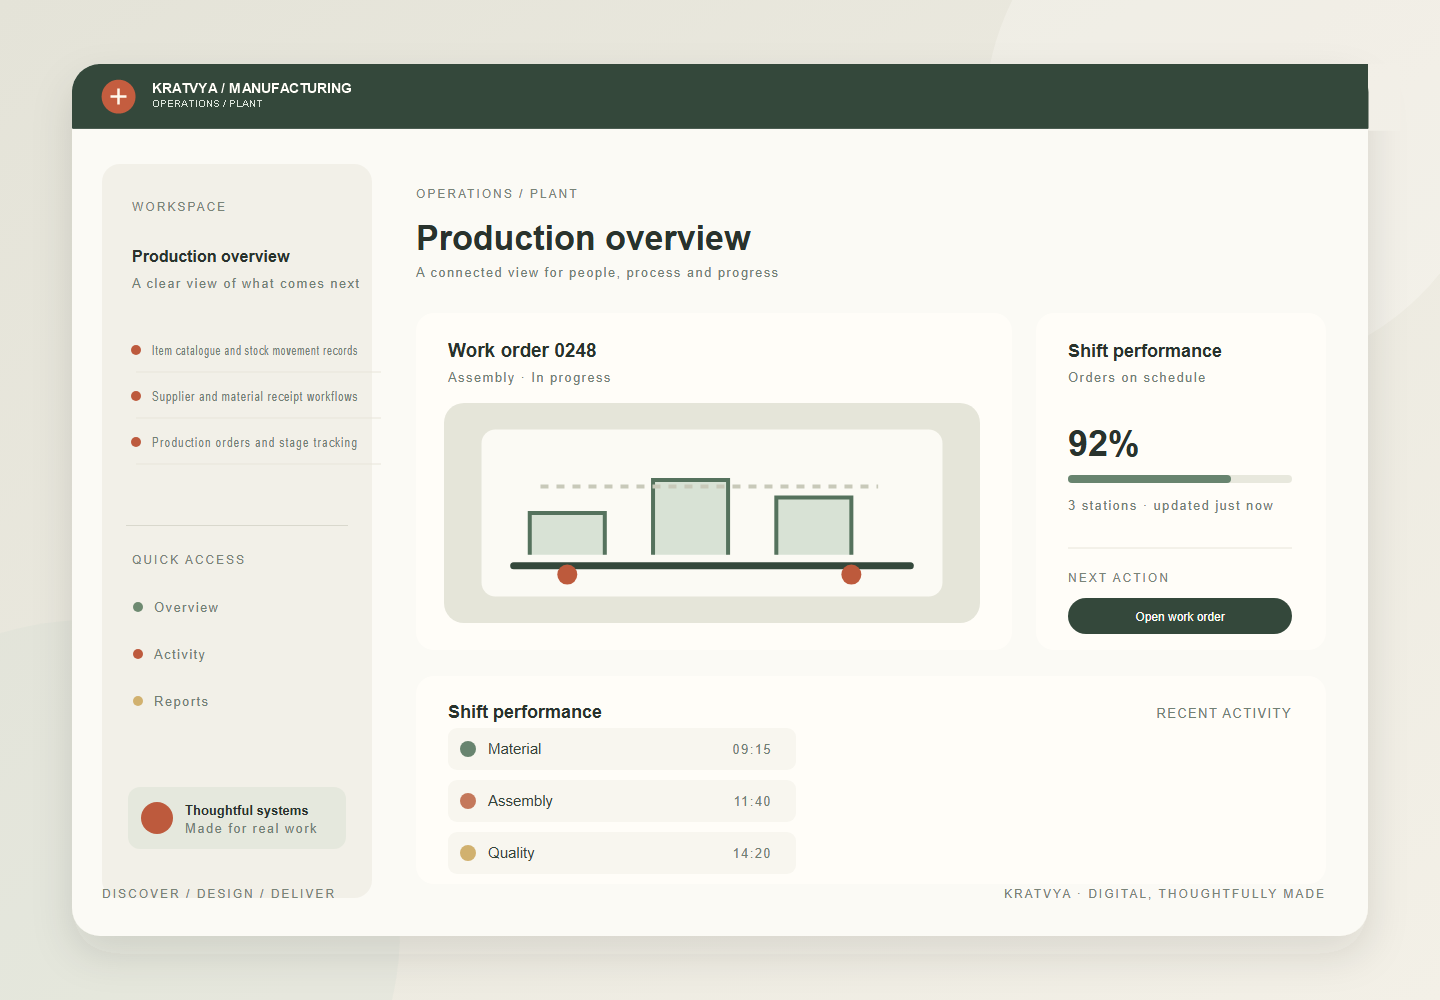Click the orange circle beside Thoughtful systems
The height and width of the screenshot is (1000, 1440).
coord(157,818)
